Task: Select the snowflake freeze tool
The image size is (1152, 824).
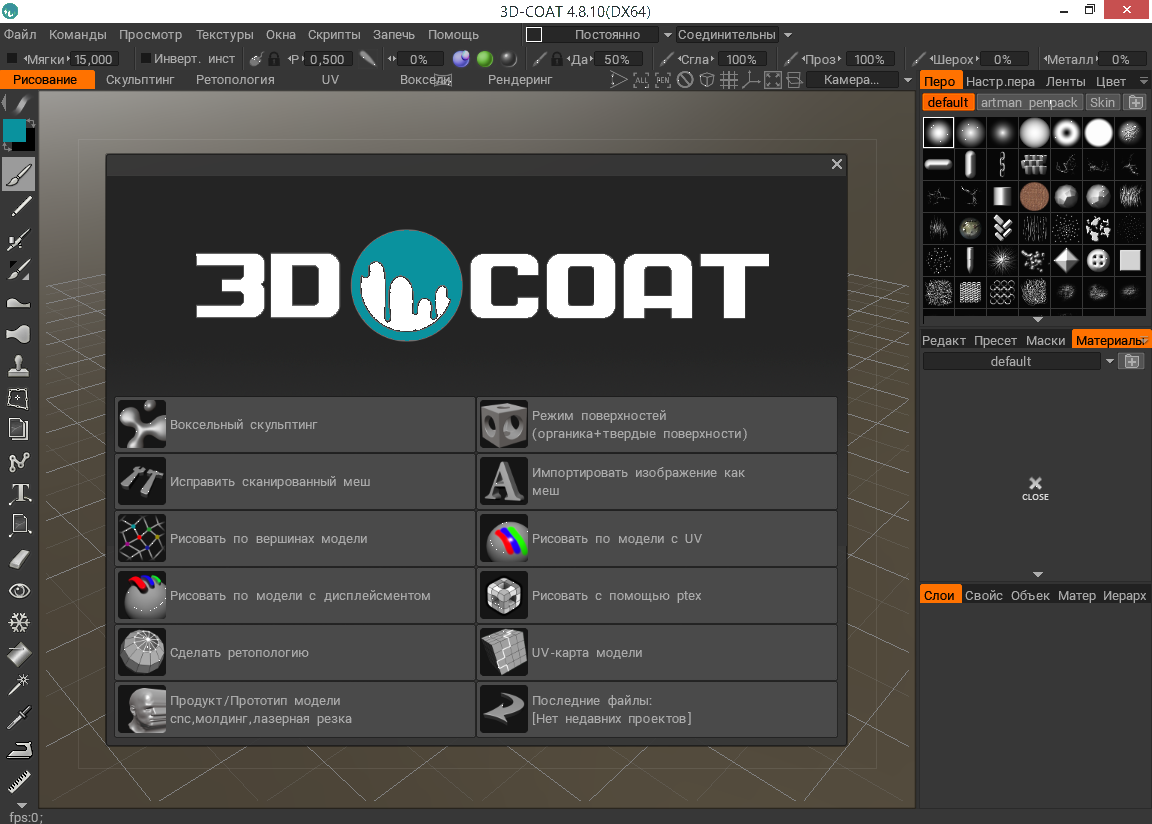Action: coord(18,623)
